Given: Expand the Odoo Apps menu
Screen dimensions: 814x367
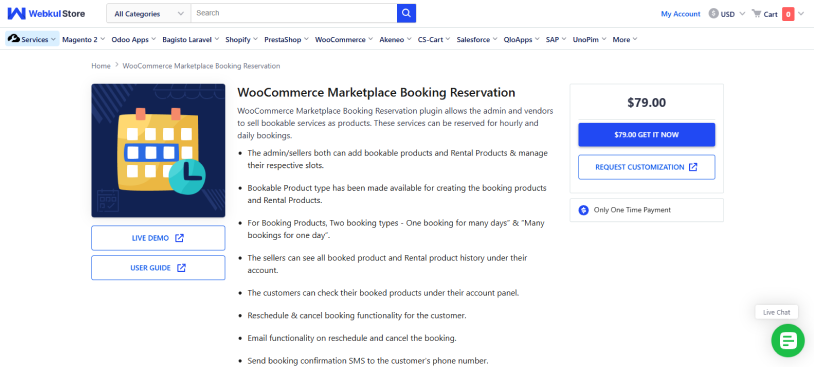Looking at the screenshot, I should (x=134, y=39).
